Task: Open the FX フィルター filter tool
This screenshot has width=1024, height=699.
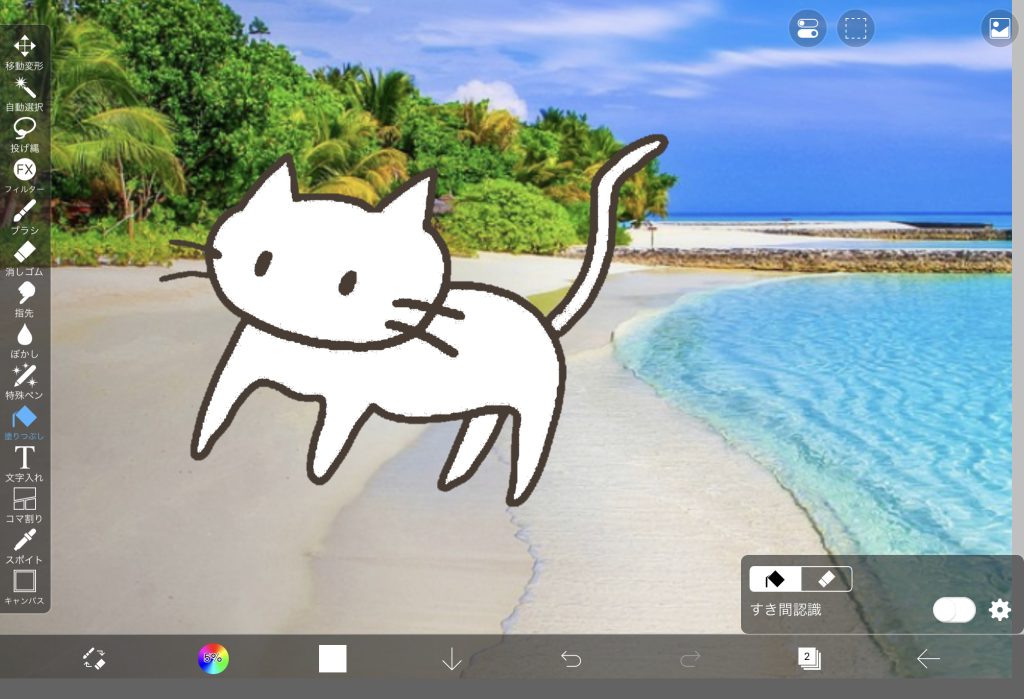Action: [24, 170]
